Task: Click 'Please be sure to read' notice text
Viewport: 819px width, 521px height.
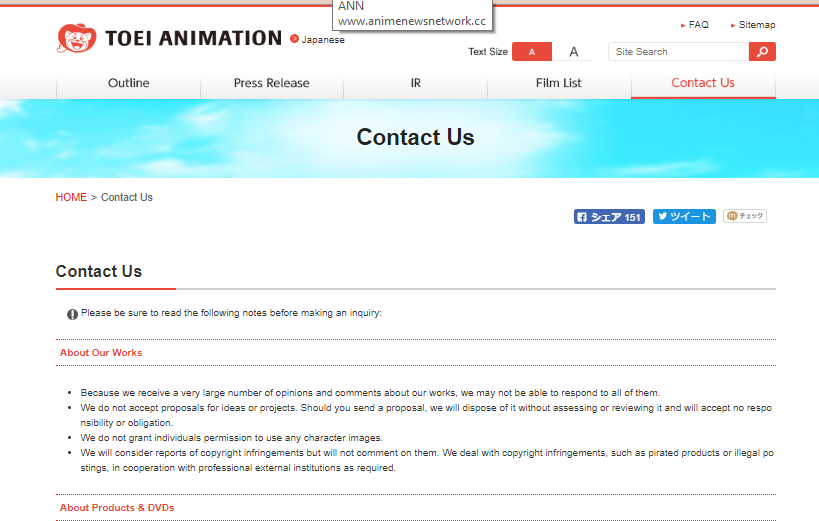Action: 231,312
